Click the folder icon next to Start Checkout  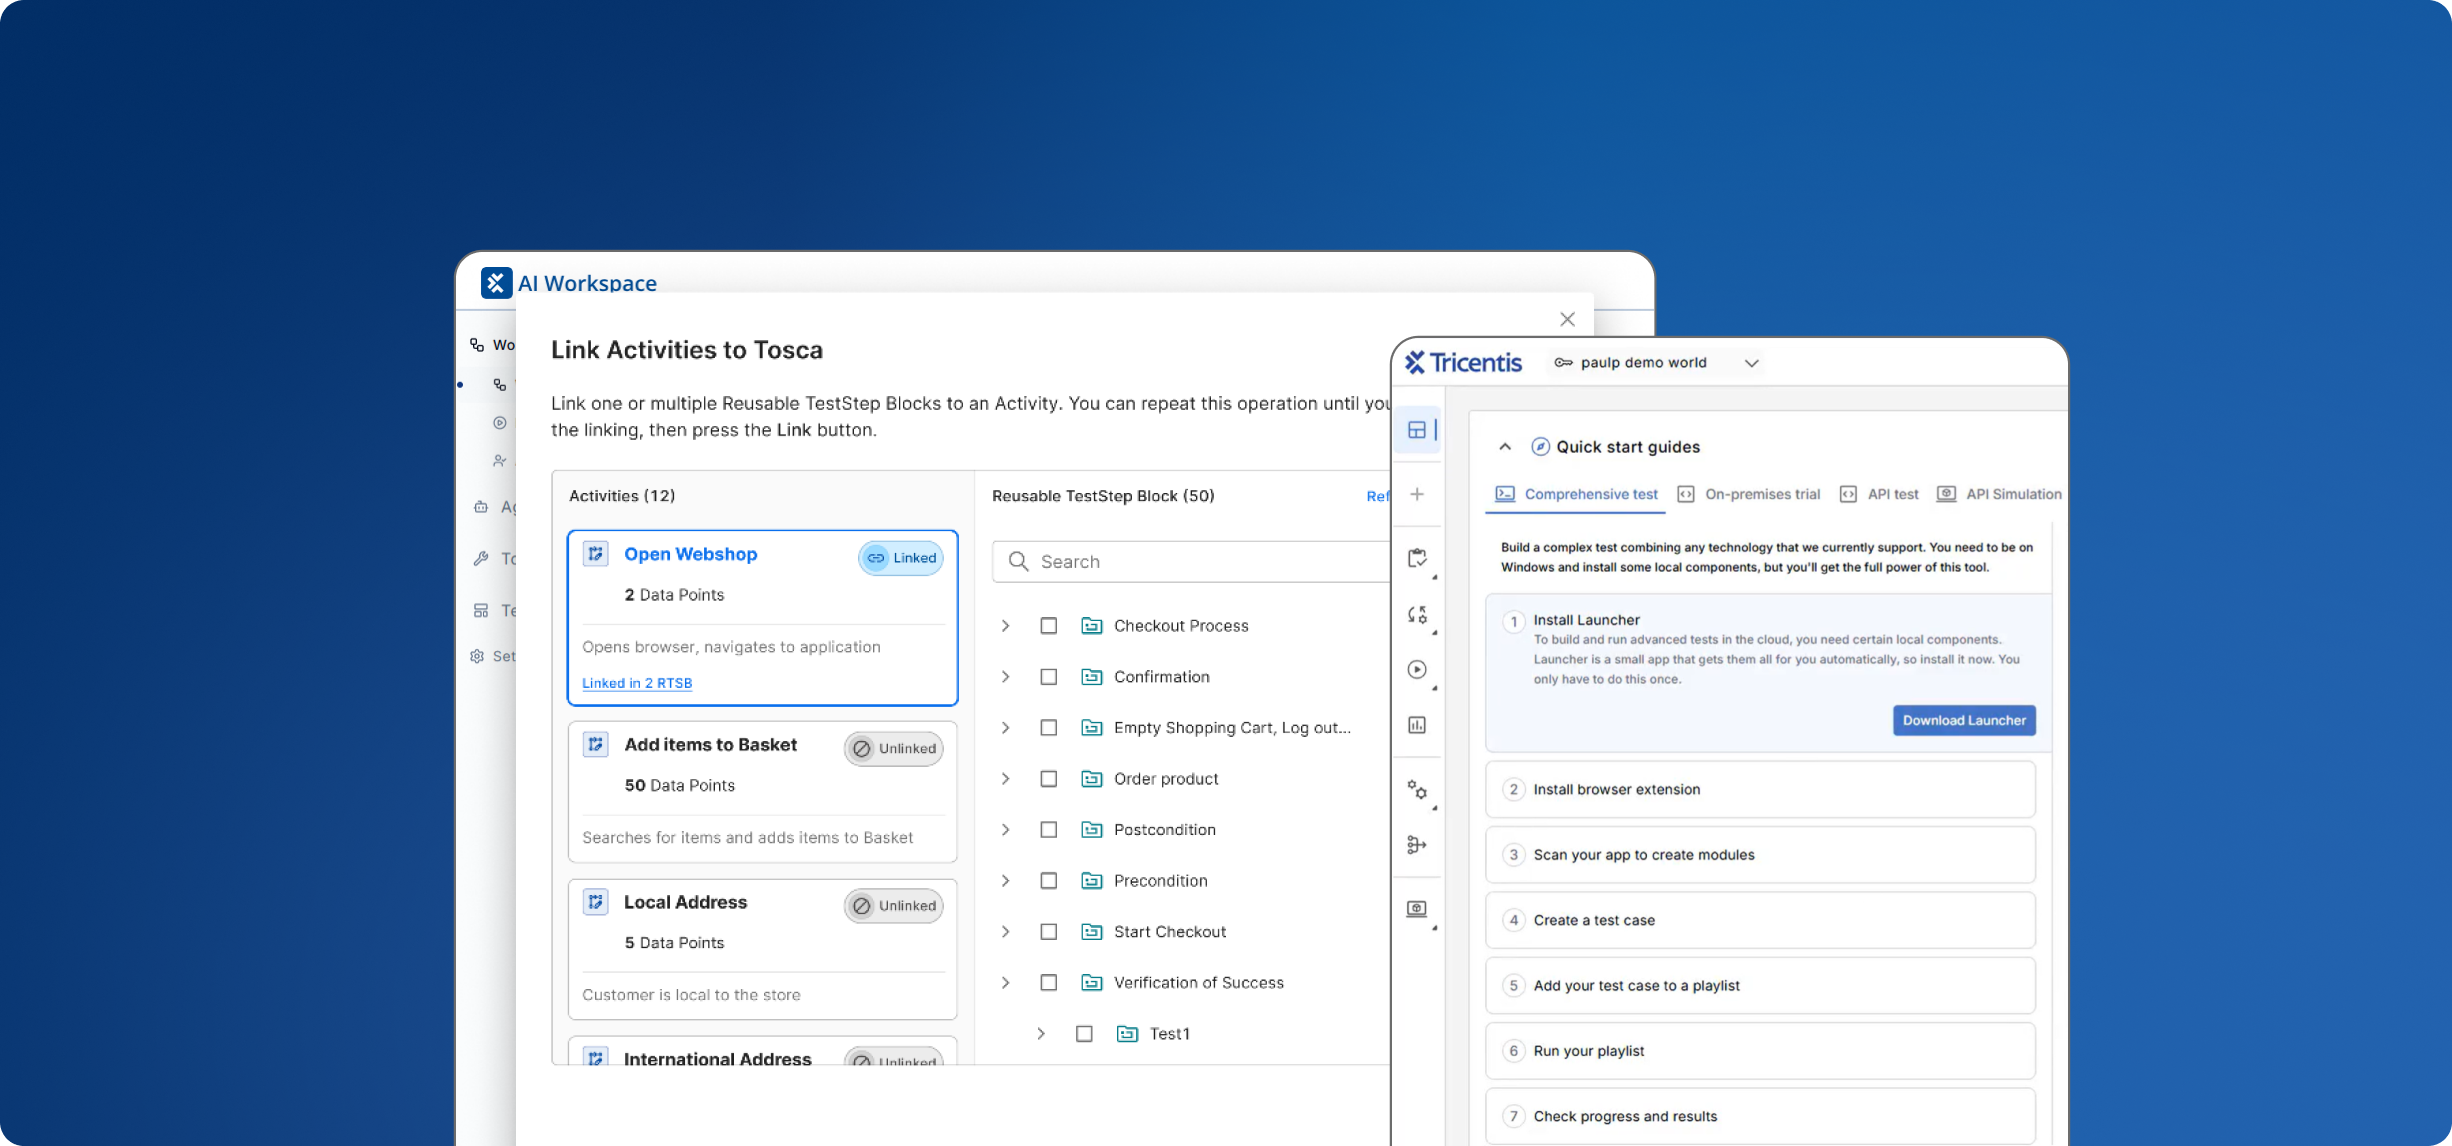[x=1092, y=932]
